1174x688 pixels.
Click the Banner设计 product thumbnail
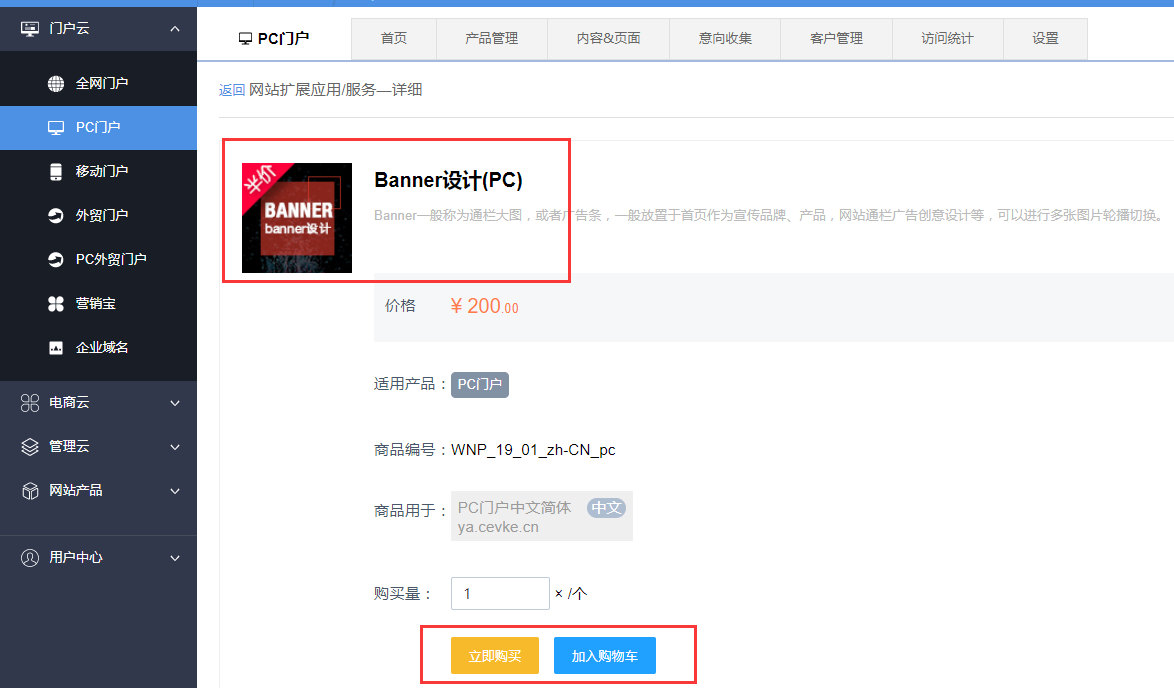click(297, 218)
